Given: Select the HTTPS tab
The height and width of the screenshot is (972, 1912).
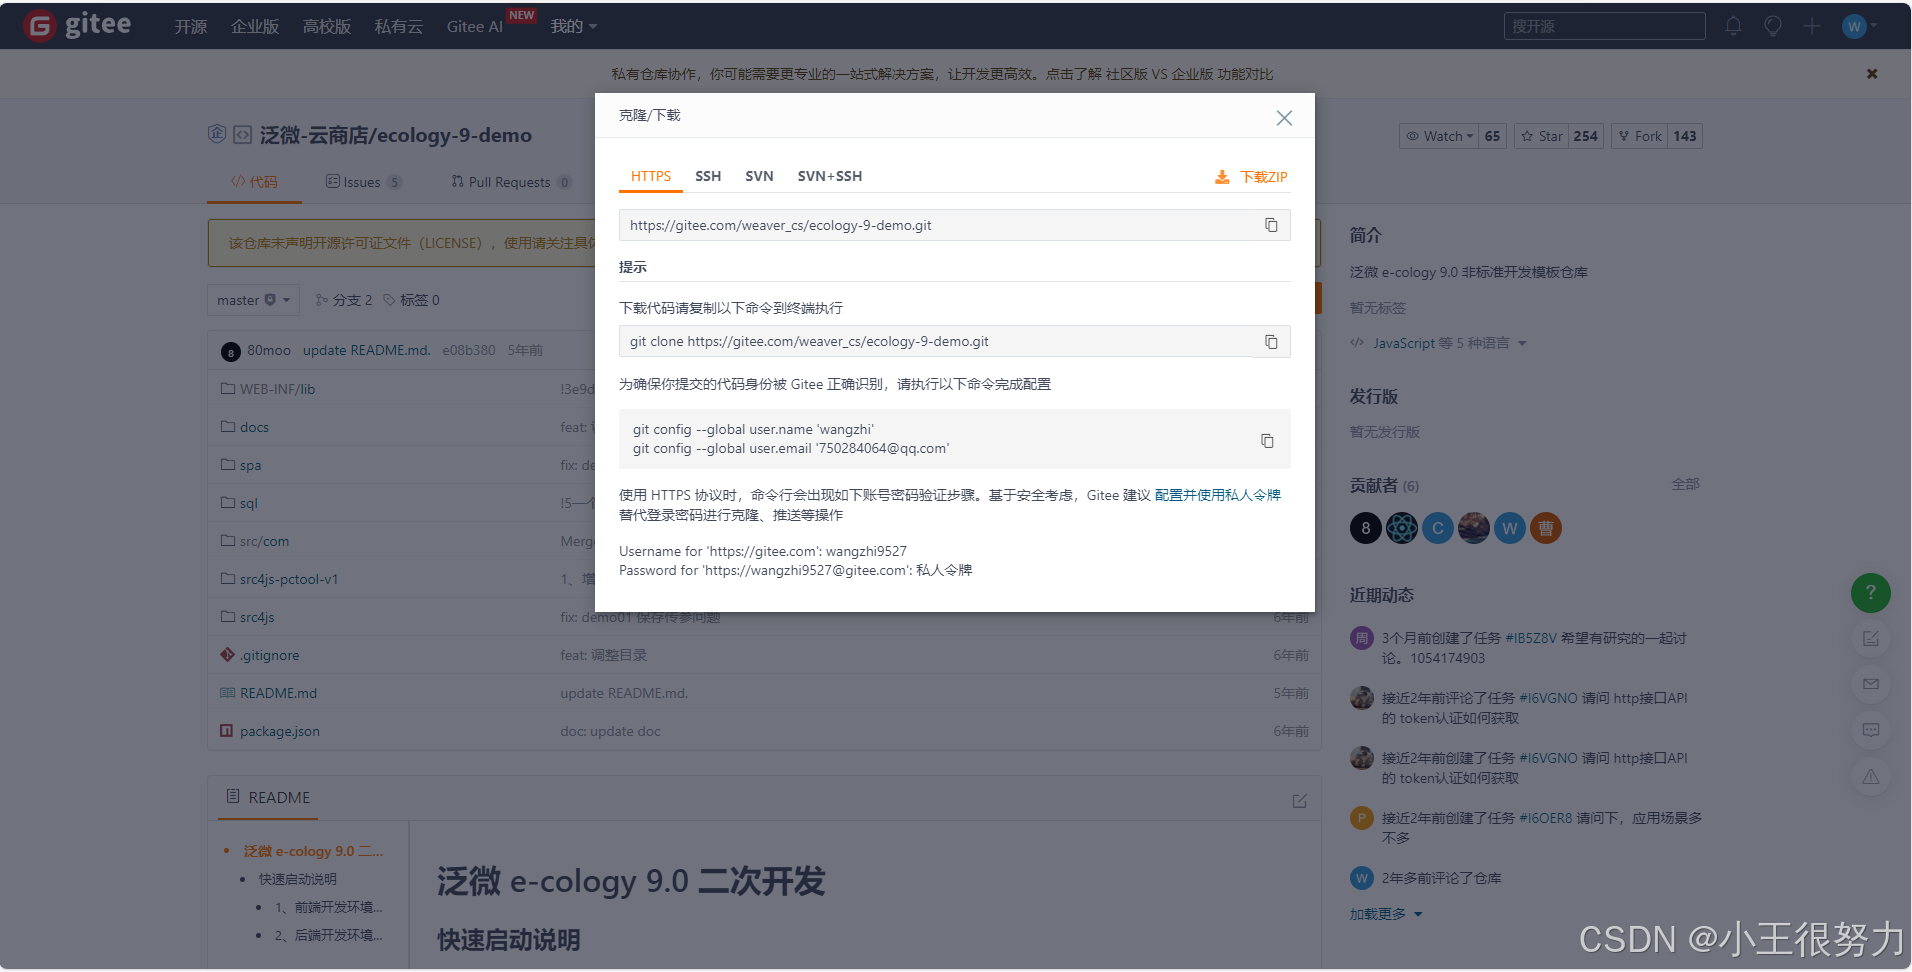Looking at the screenshot, I should coord(651,176).
